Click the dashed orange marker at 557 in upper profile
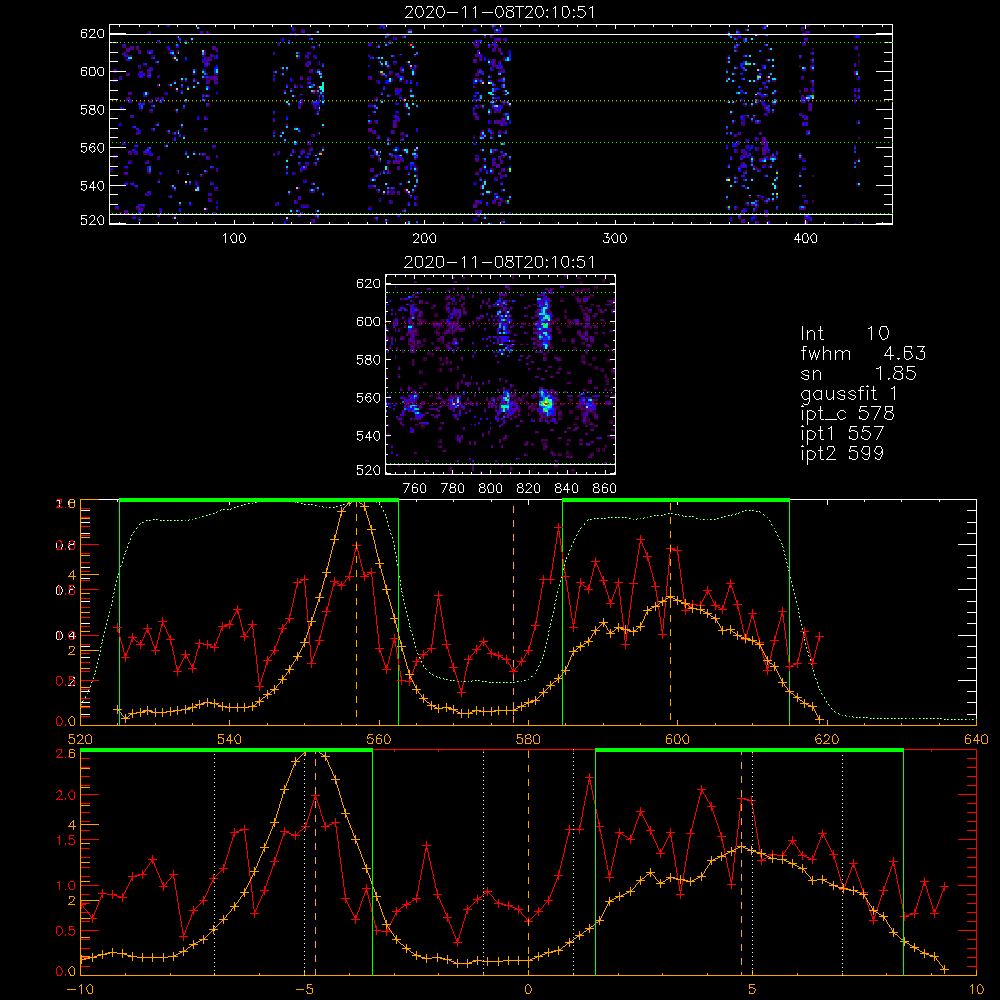 (357, 612)
